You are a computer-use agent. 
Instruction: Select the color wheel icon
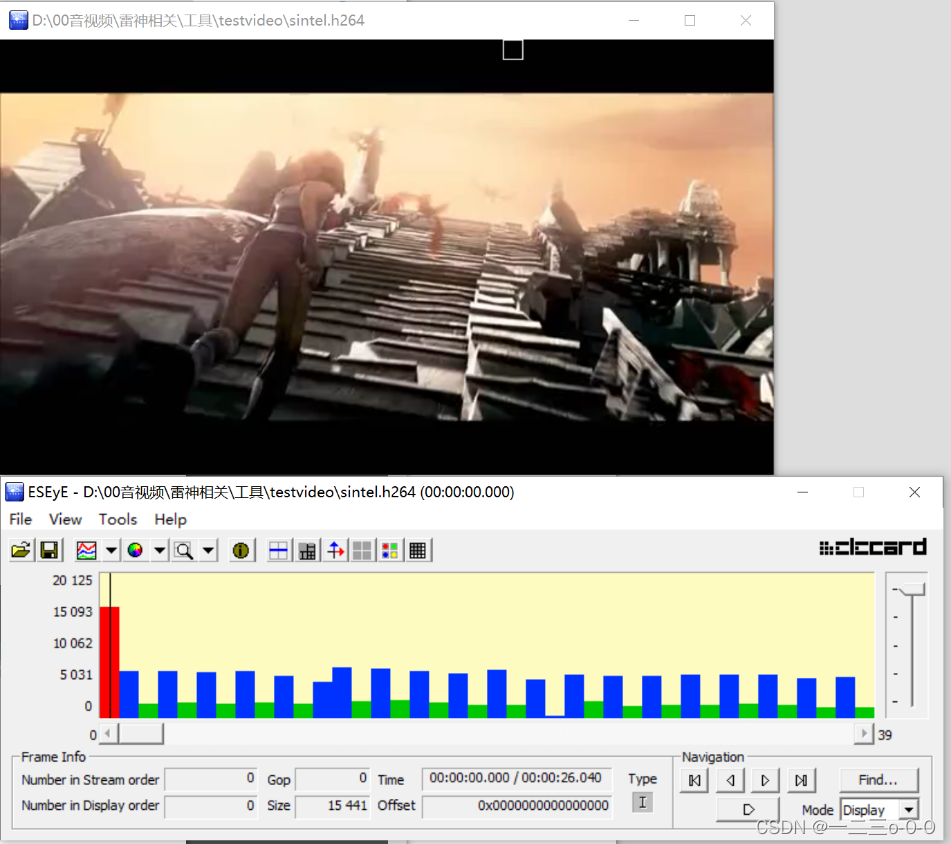(x=135, y=551)
